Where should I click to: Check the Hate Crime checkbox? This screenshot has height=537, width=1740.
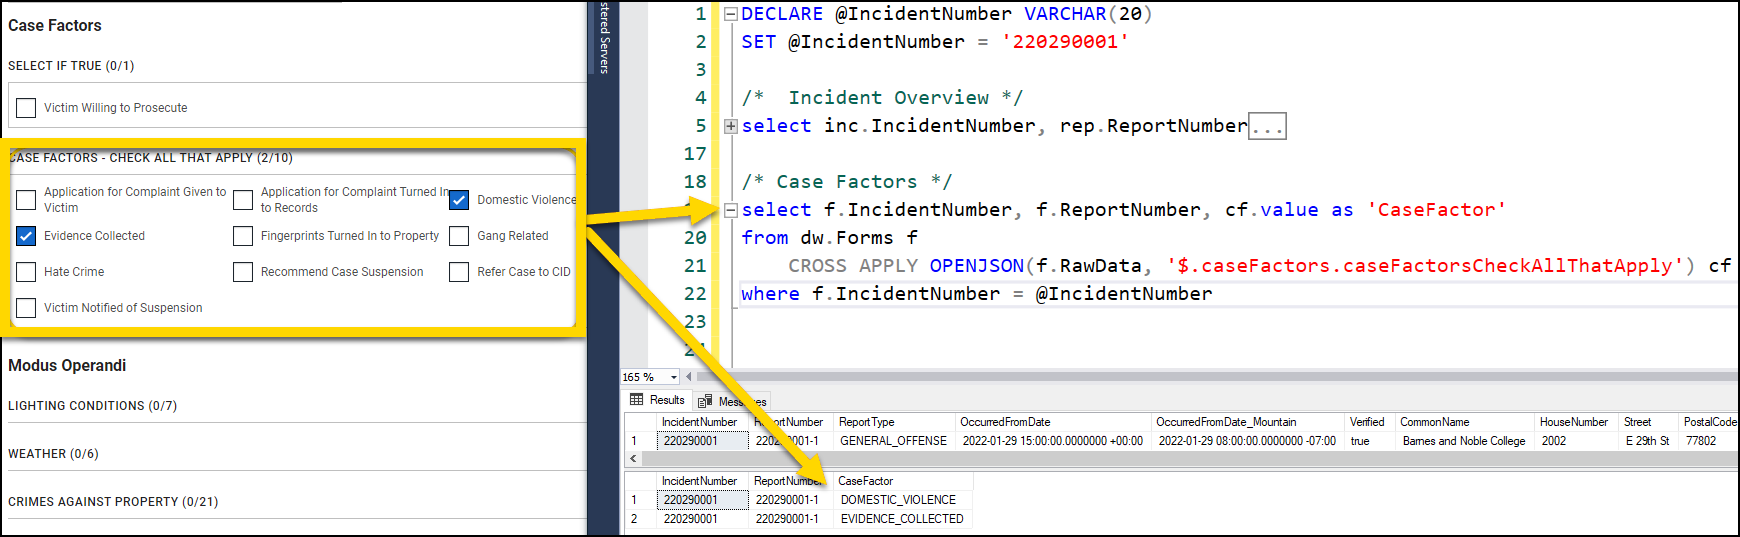(26, 272)
